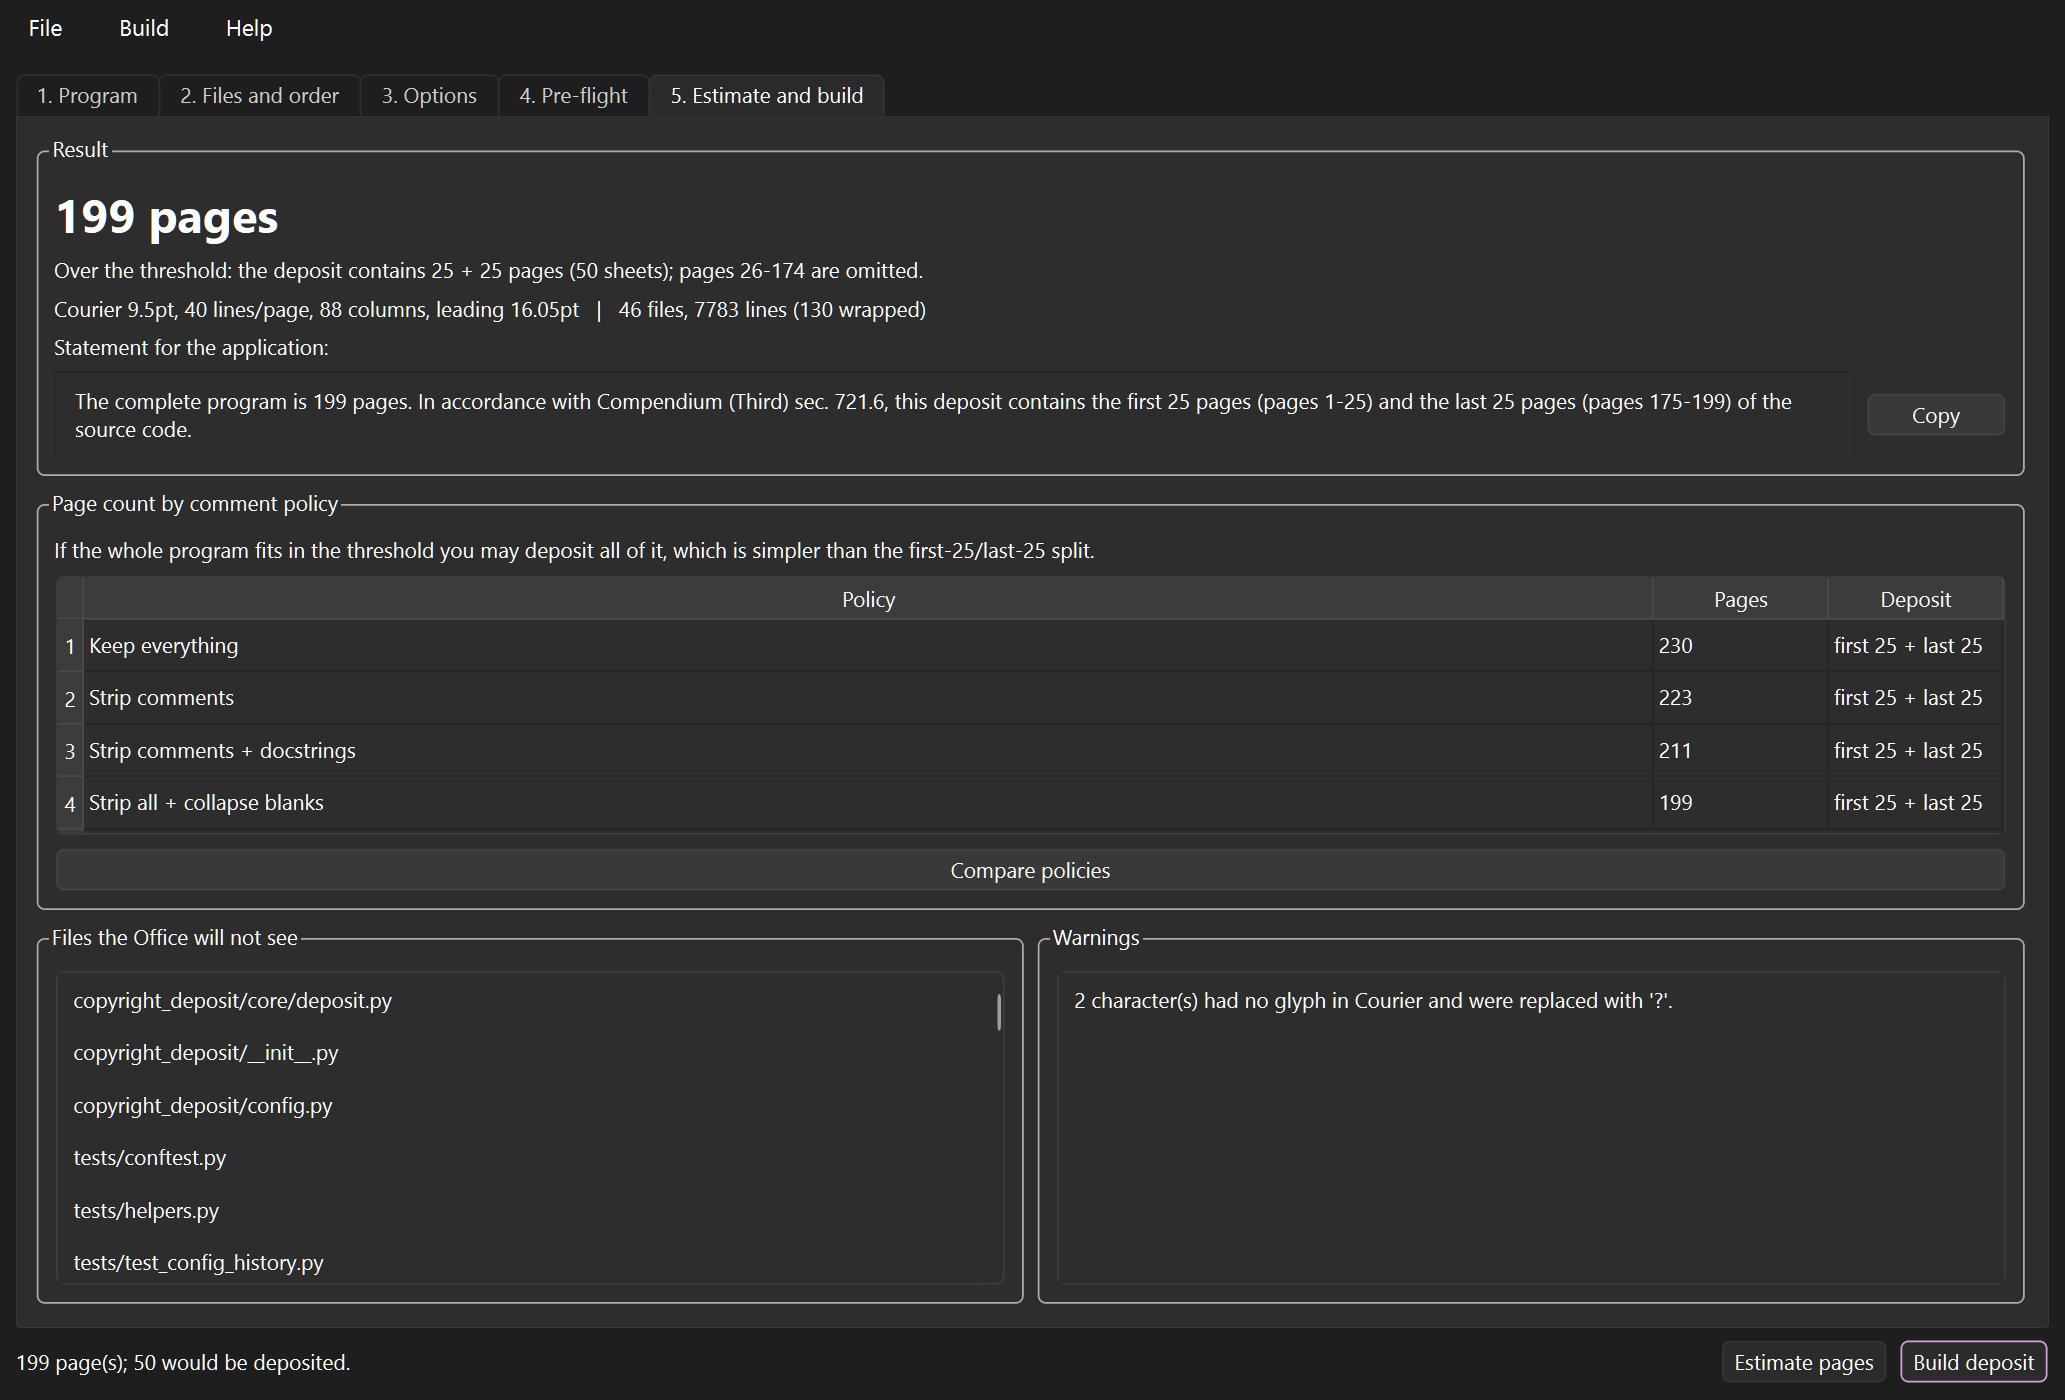This screenshot has width=2065, height=1400.
Task: Click the omitted files list scrollbar
Action: 999,1012
